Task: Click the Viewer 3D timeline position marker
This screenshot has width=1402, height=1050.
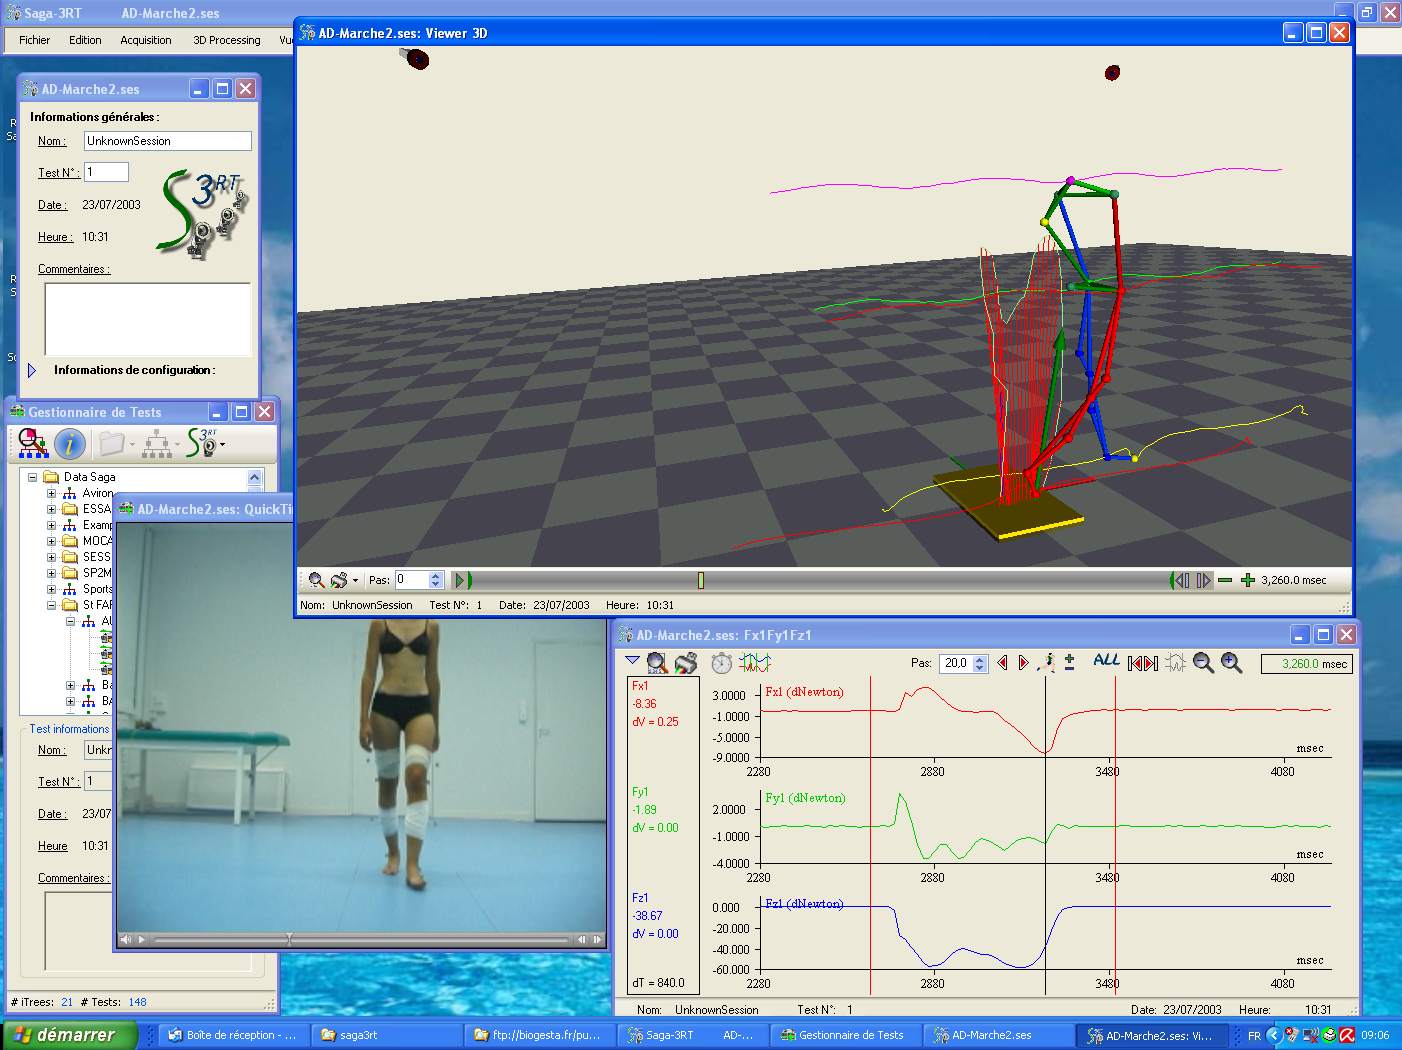Action: pos(701,580)
